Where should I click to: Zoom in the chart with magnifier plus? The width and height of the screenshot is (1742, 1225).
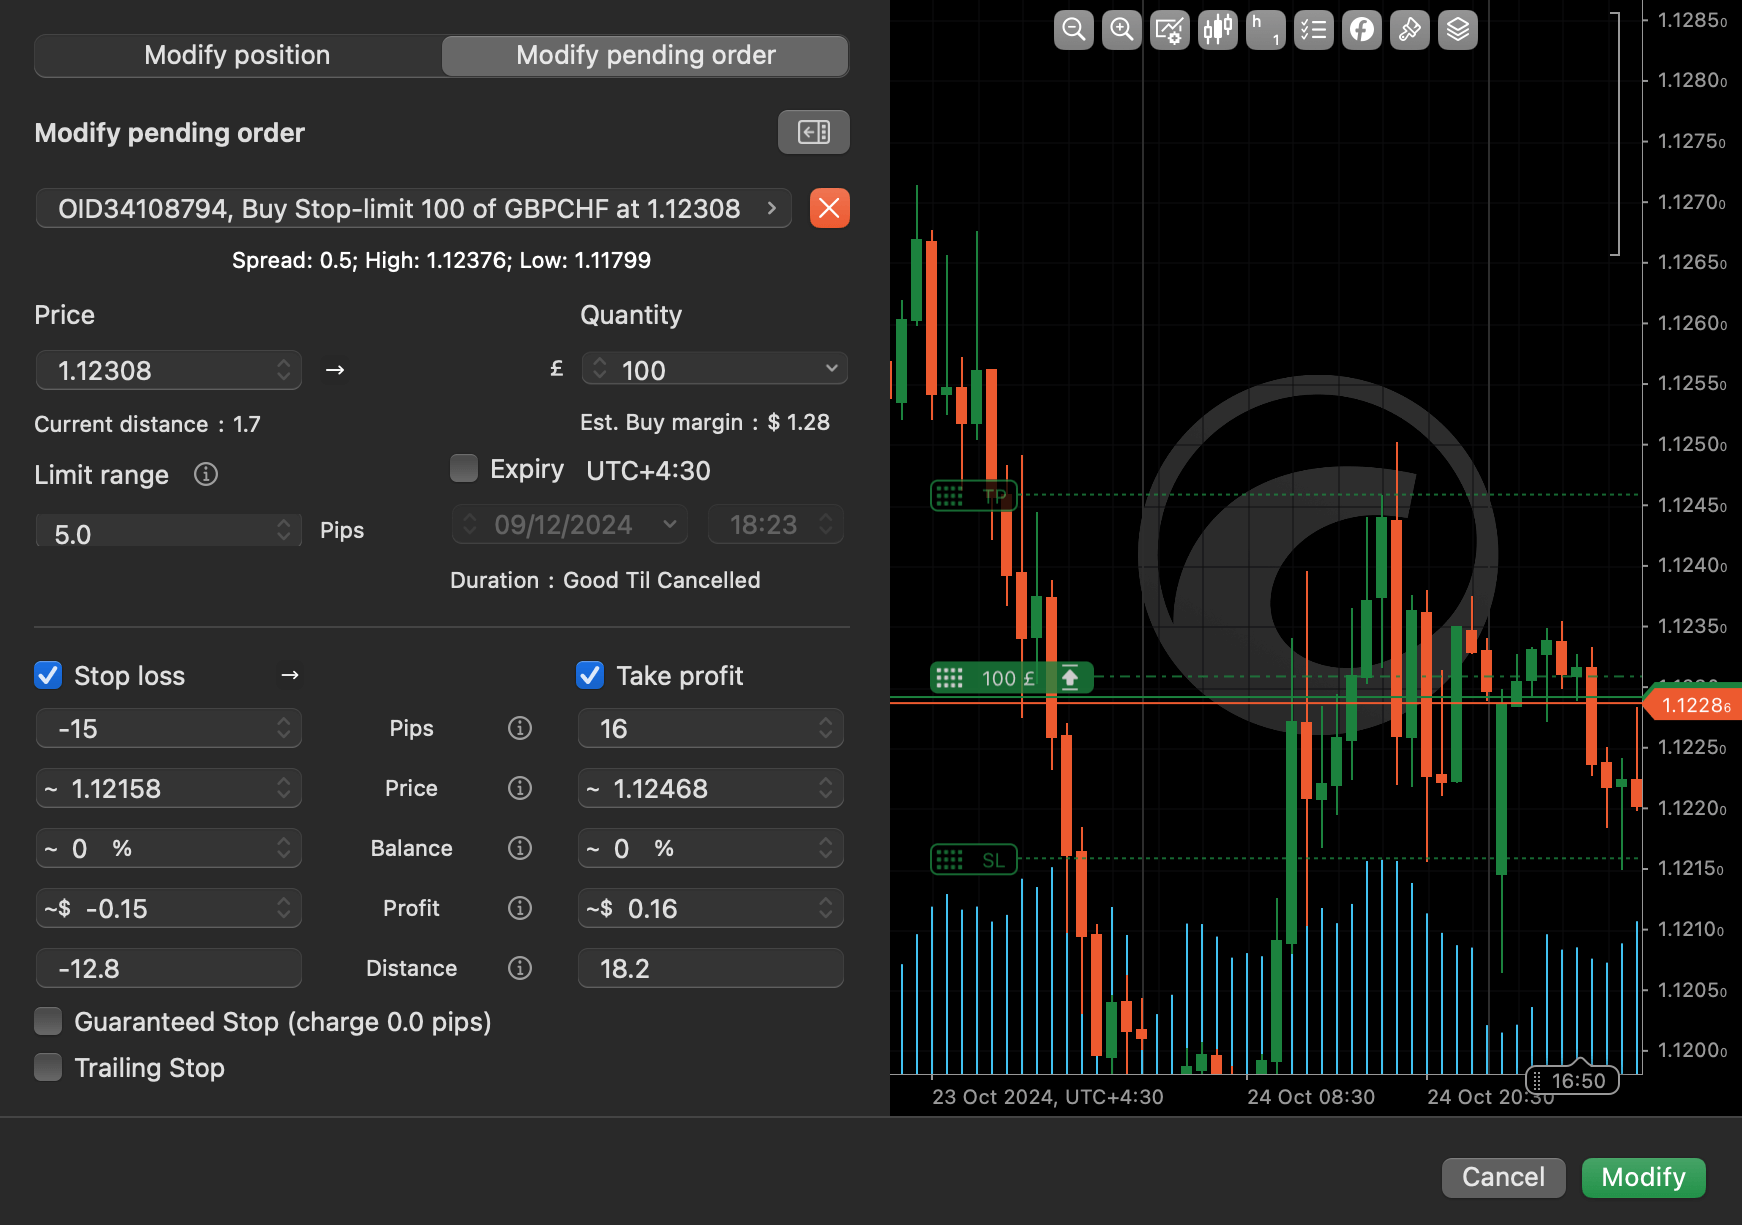click(x=1121, y=30)
